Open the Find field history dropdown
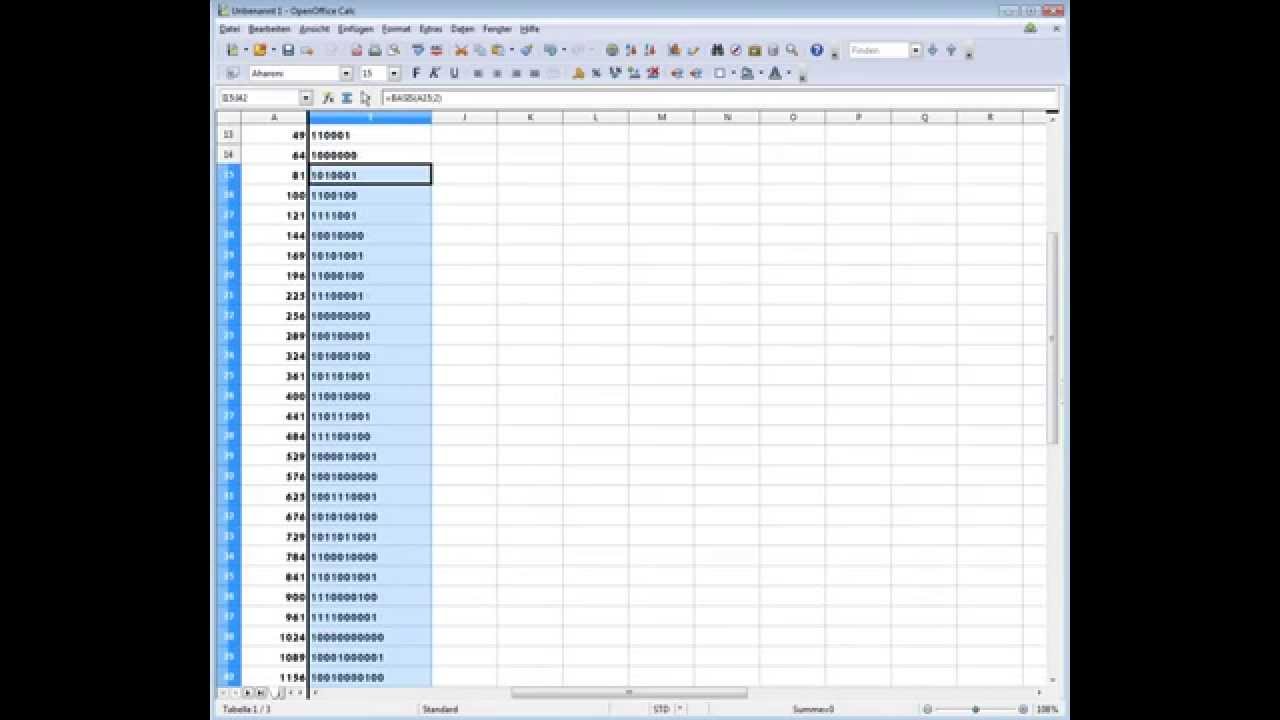Viewport: 1280px width, 720px height. click(915, 50)
